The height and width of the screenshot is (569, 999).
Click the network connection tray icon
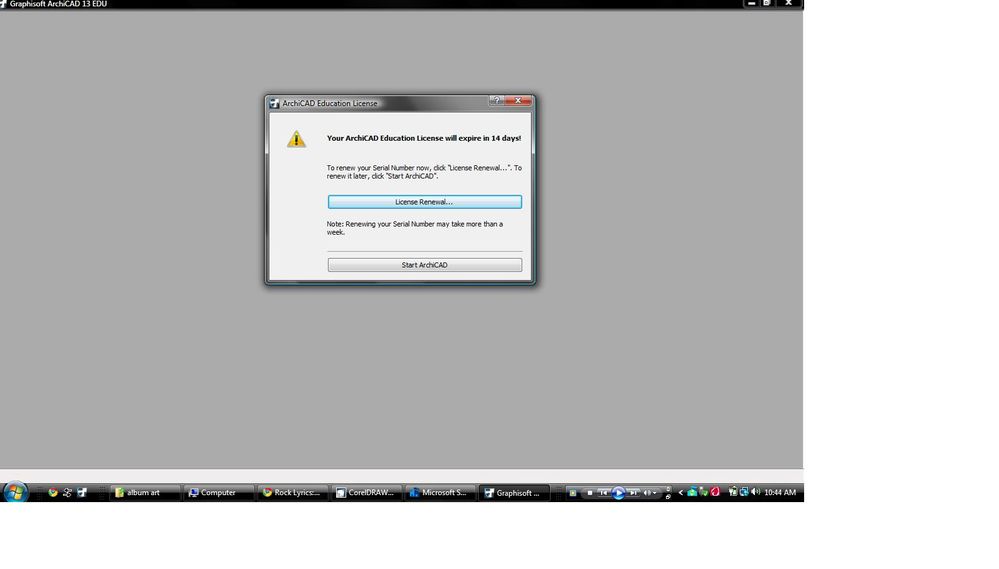tap(744, 492)
